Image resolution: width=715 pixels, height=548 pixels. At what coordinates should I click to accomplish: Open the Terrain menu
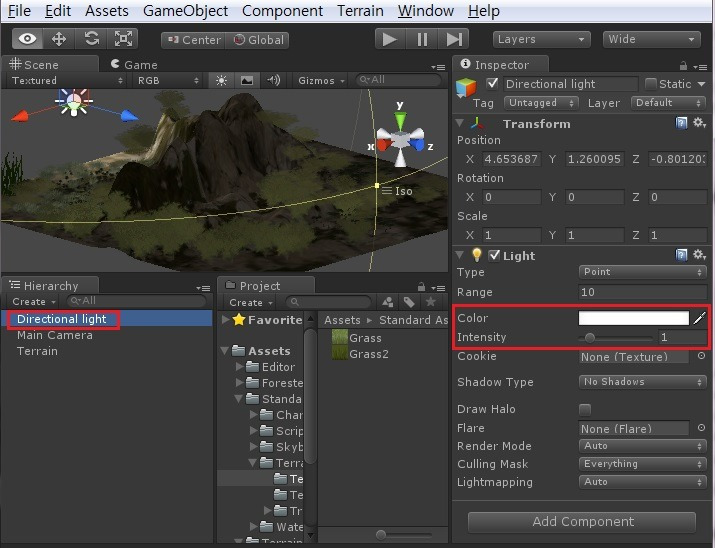click(x=360, y=10)
